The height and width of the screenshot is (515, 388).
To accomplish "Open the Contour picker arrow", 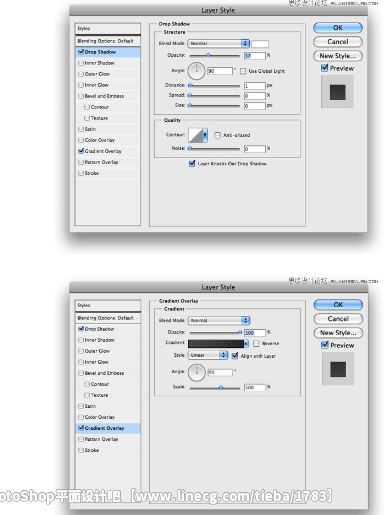I will click(205, 135).
